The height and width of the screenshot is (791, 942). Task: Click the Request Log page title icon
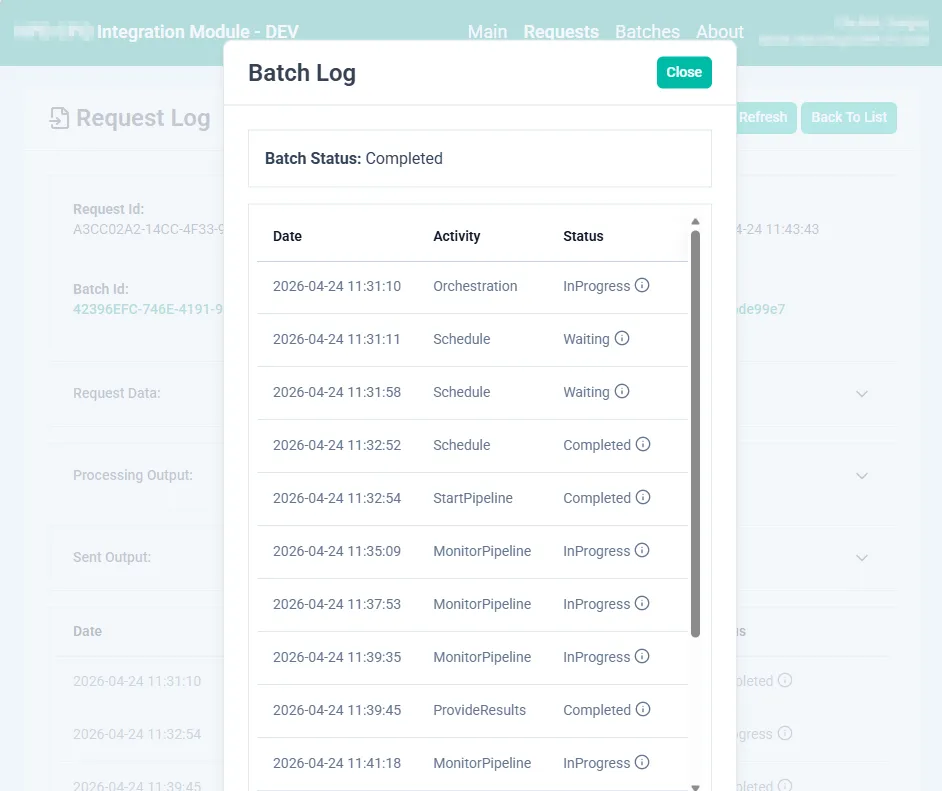[59, 118]
